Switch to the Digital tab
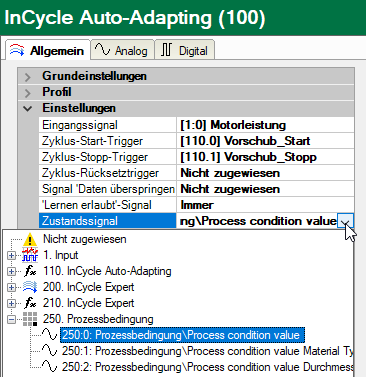Viewport: 366px width, 377px height. point(184,51)
